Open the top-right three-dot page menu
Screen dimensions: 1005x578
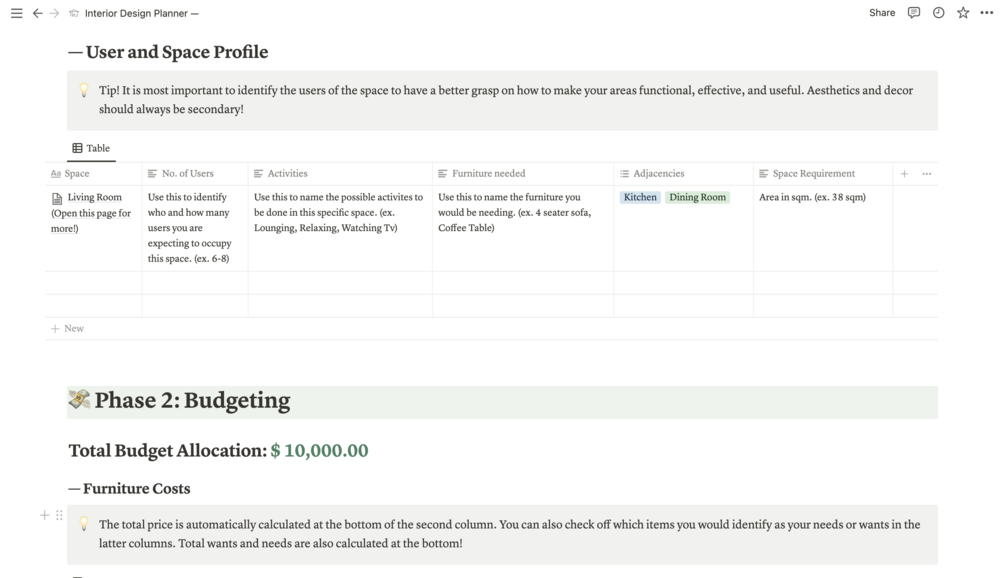click(x=986, y=13)
